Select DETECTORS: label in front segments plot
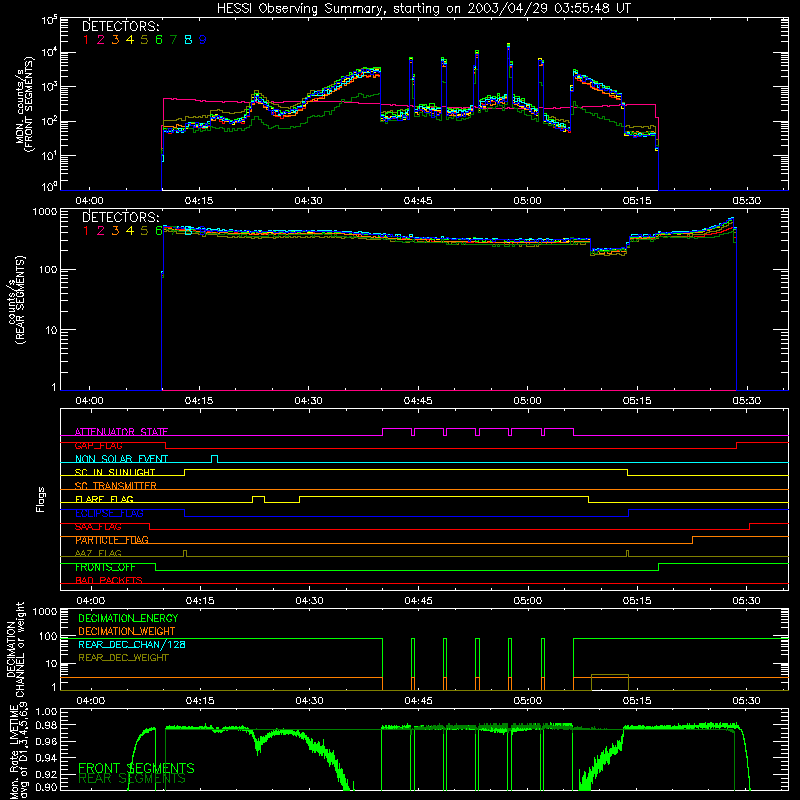 pos(121,26)
